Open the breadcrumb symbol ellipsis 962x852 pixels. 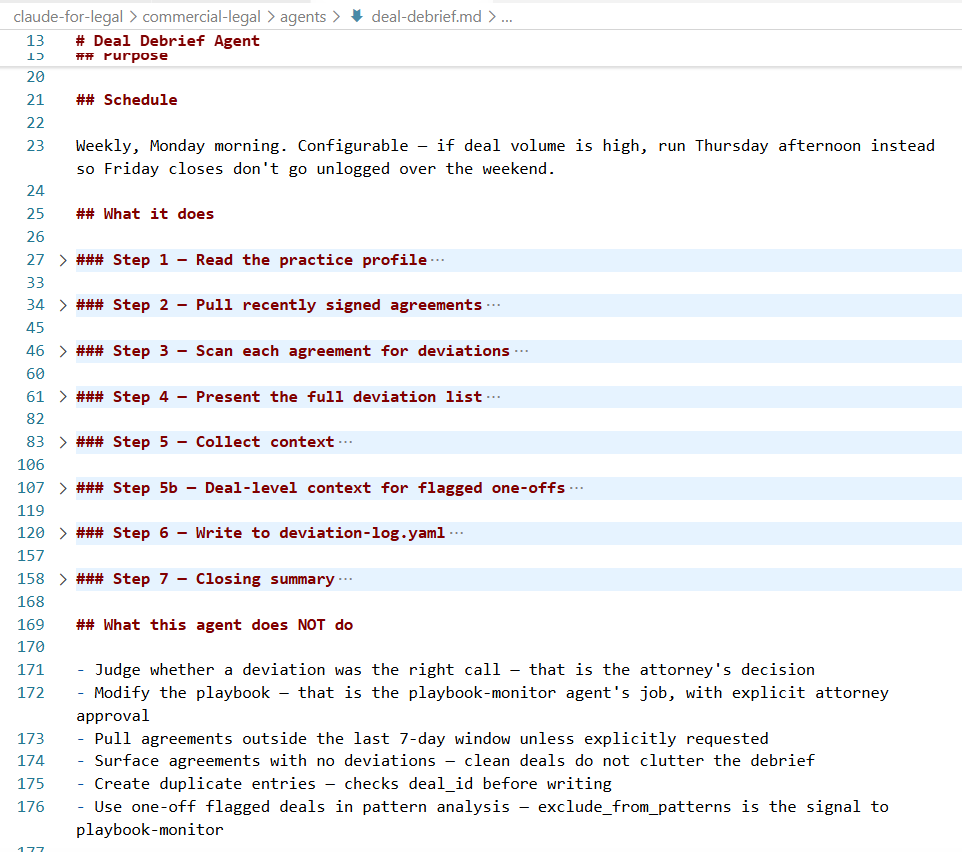click(507, 17)
